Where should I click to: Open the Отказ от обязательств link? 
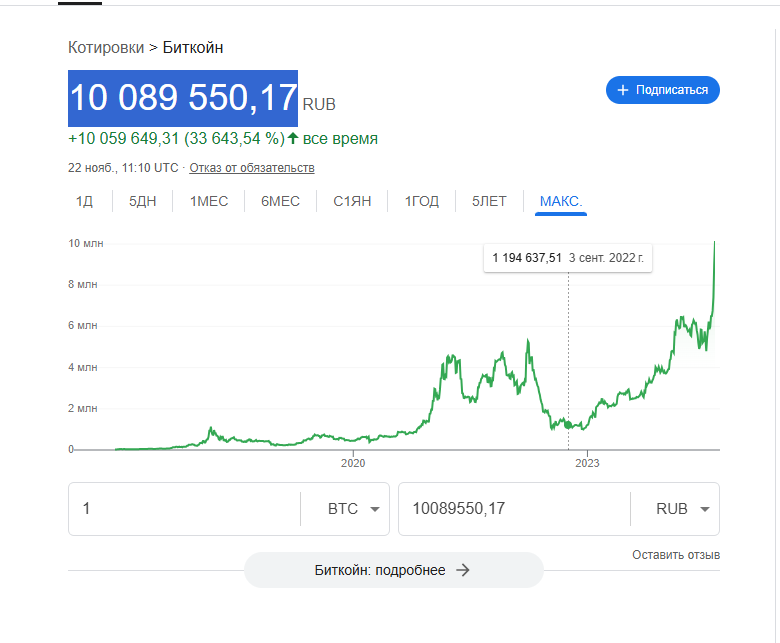point(252,168)
